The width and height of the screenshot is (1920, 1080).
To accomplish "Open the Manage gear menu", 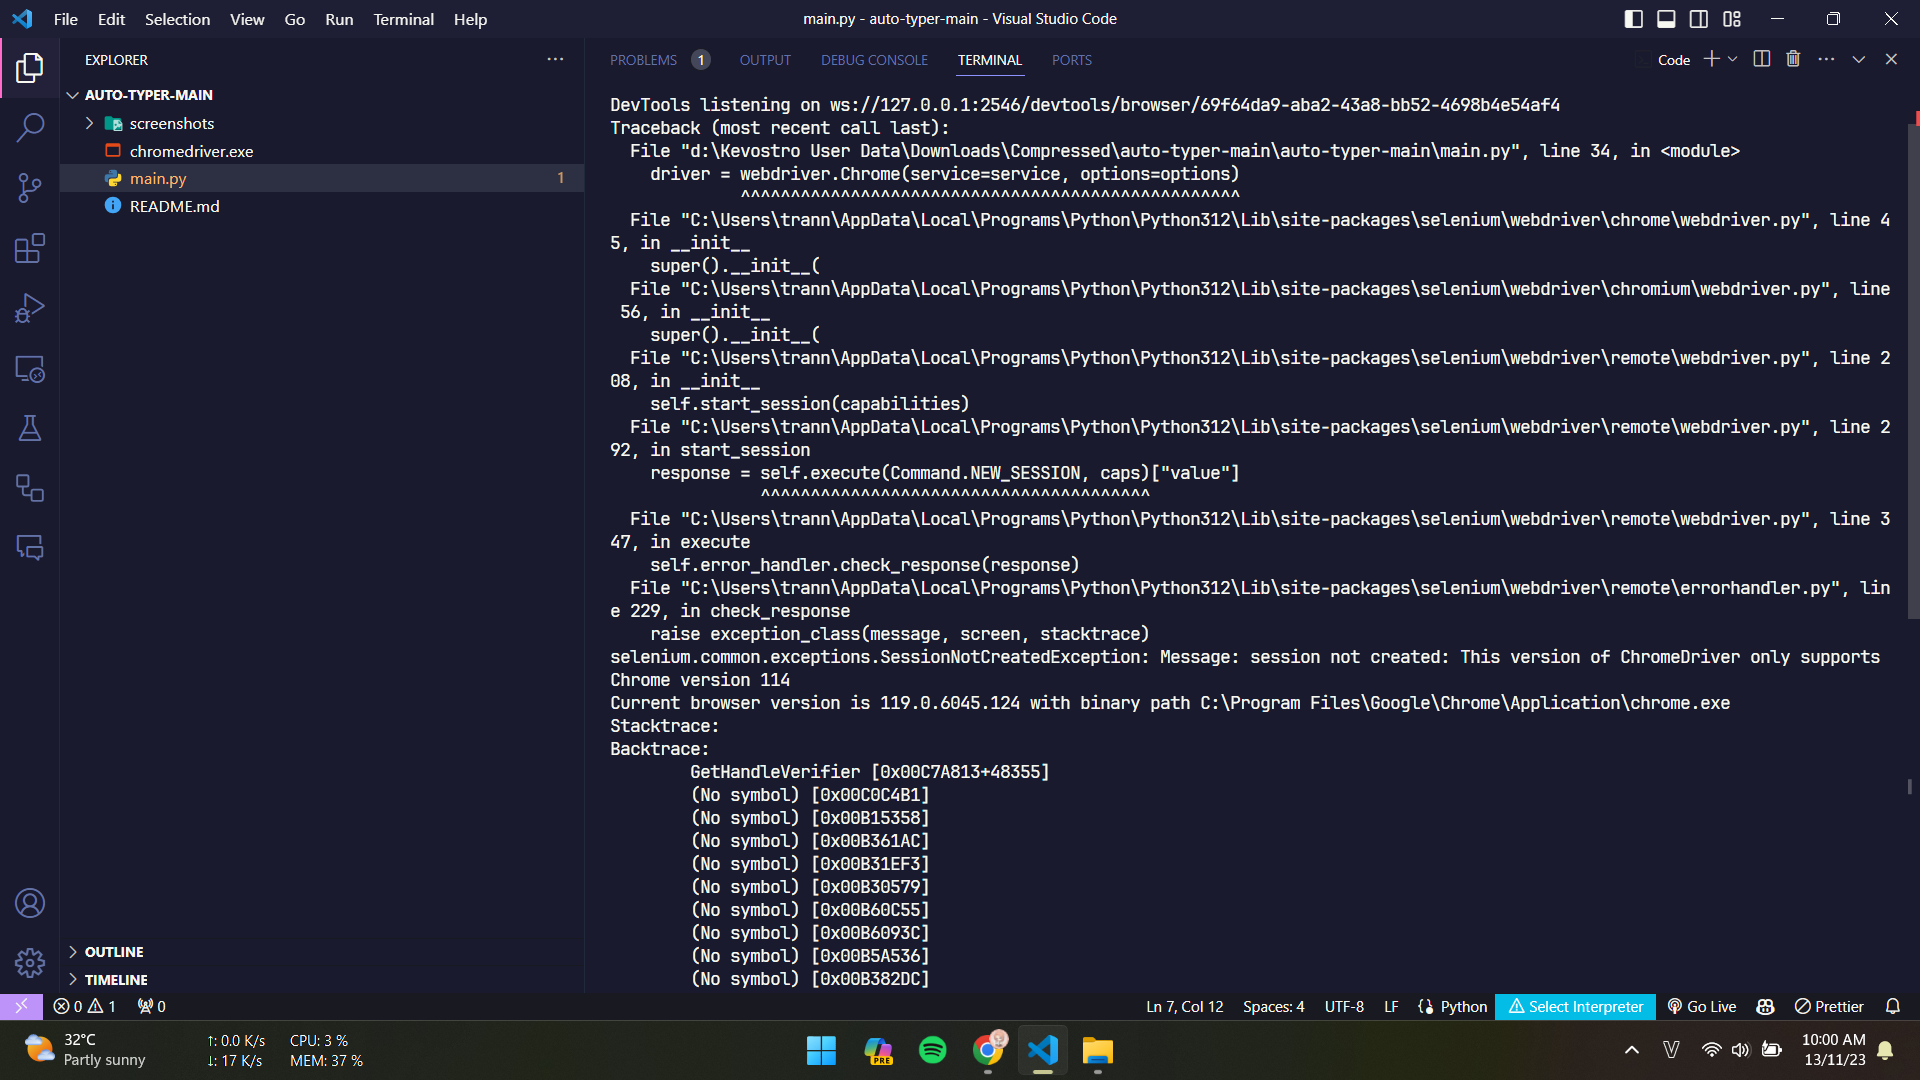I will 30,962.
